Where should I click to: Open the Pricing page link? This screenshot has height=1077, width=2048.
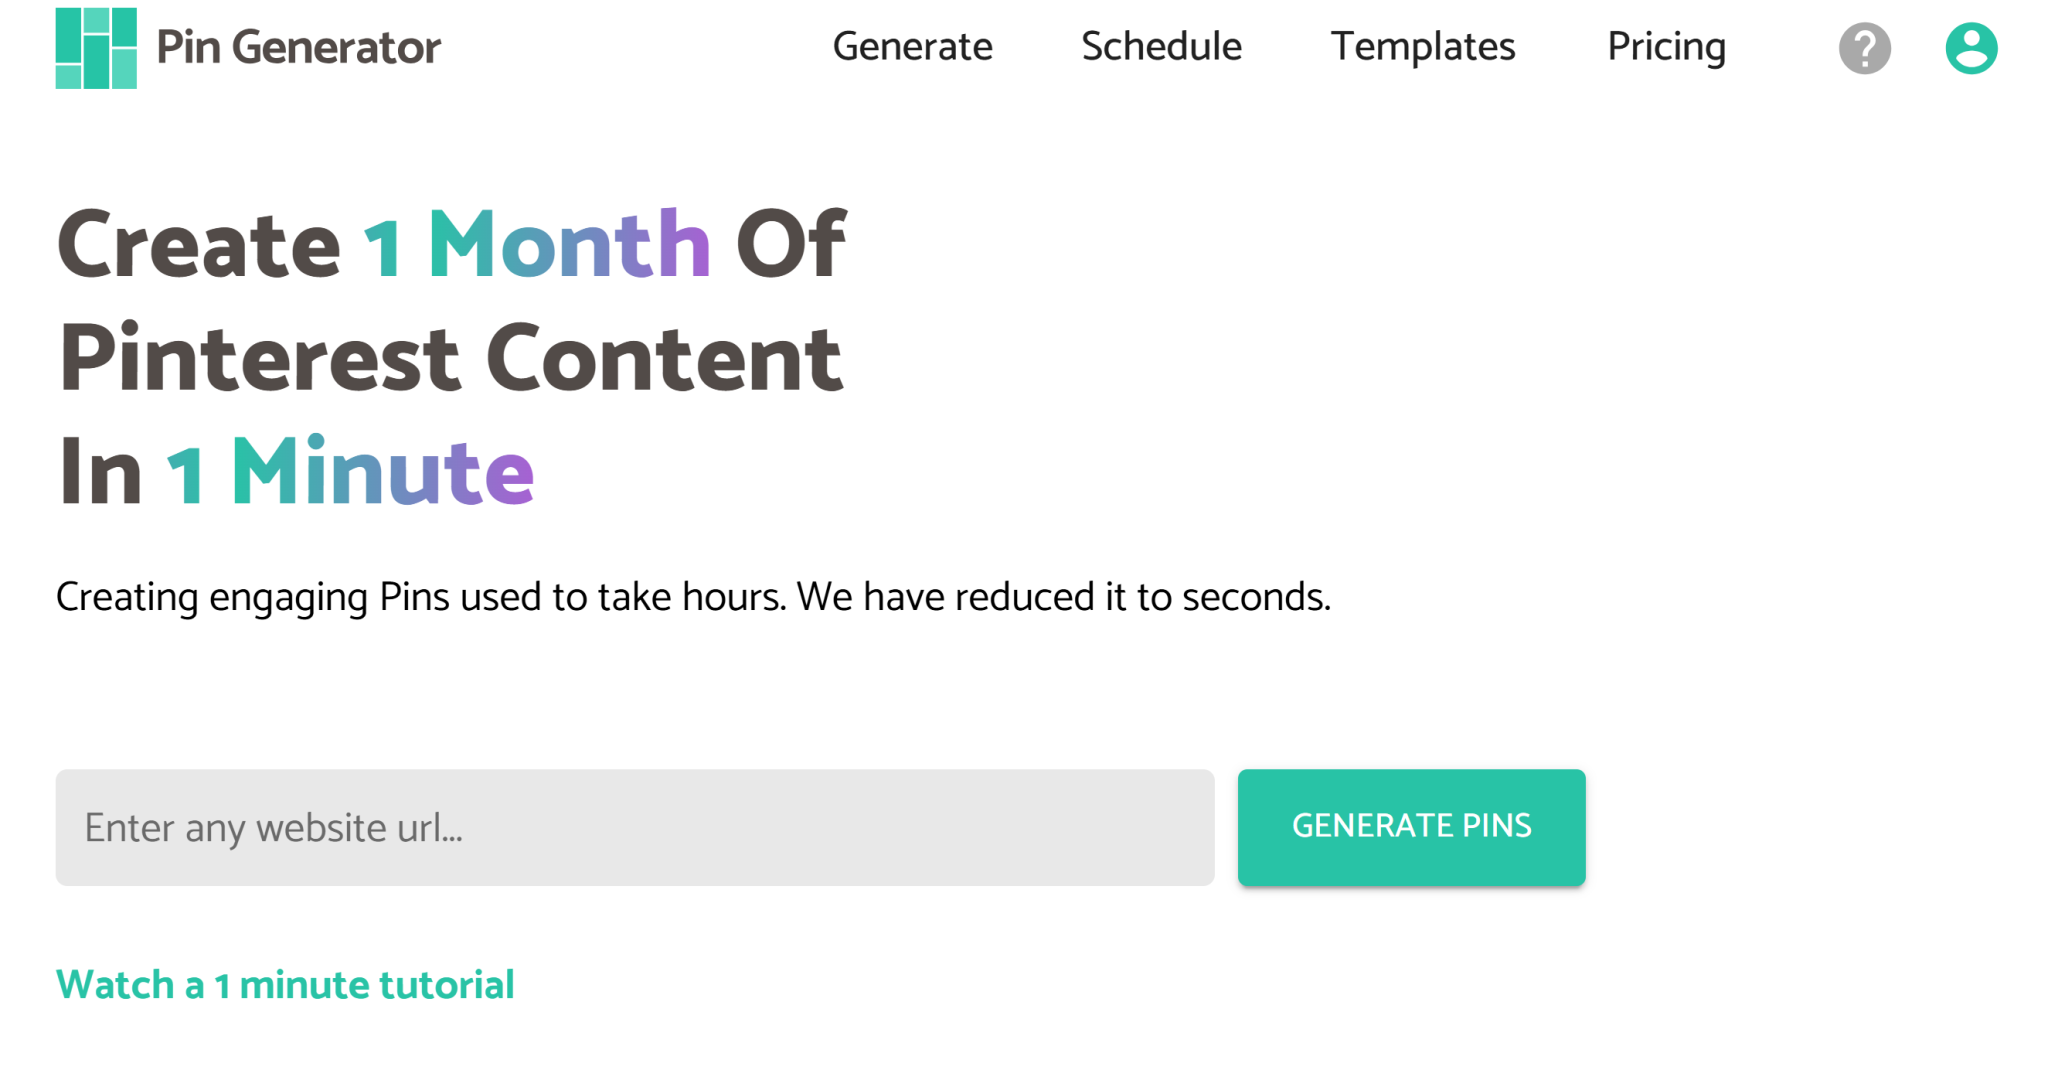pos(1666,47)
